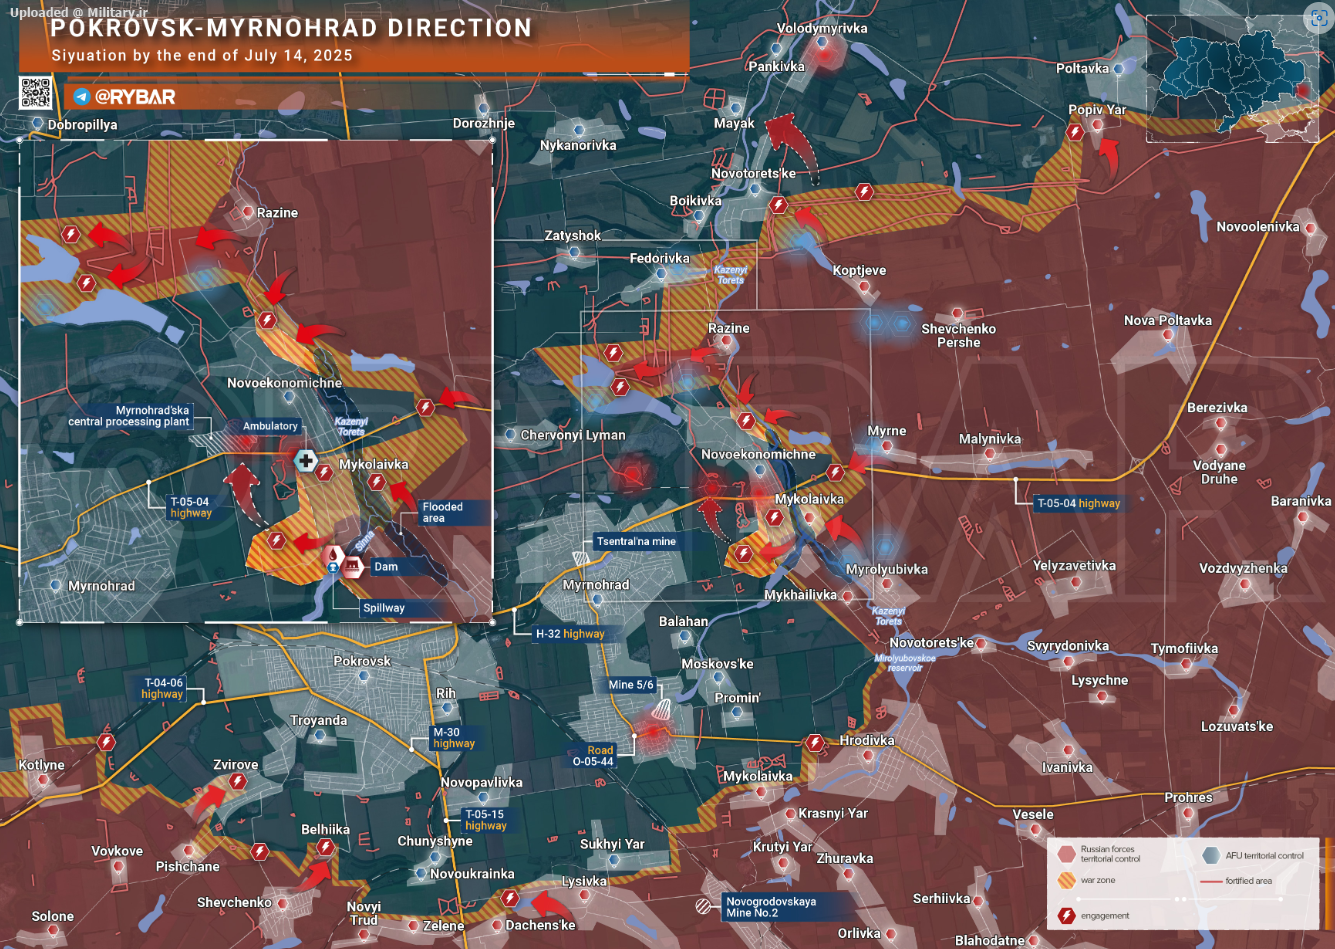Click the Pokrovsk-Myrnohrad Direction title

click(x=291, y=27)
